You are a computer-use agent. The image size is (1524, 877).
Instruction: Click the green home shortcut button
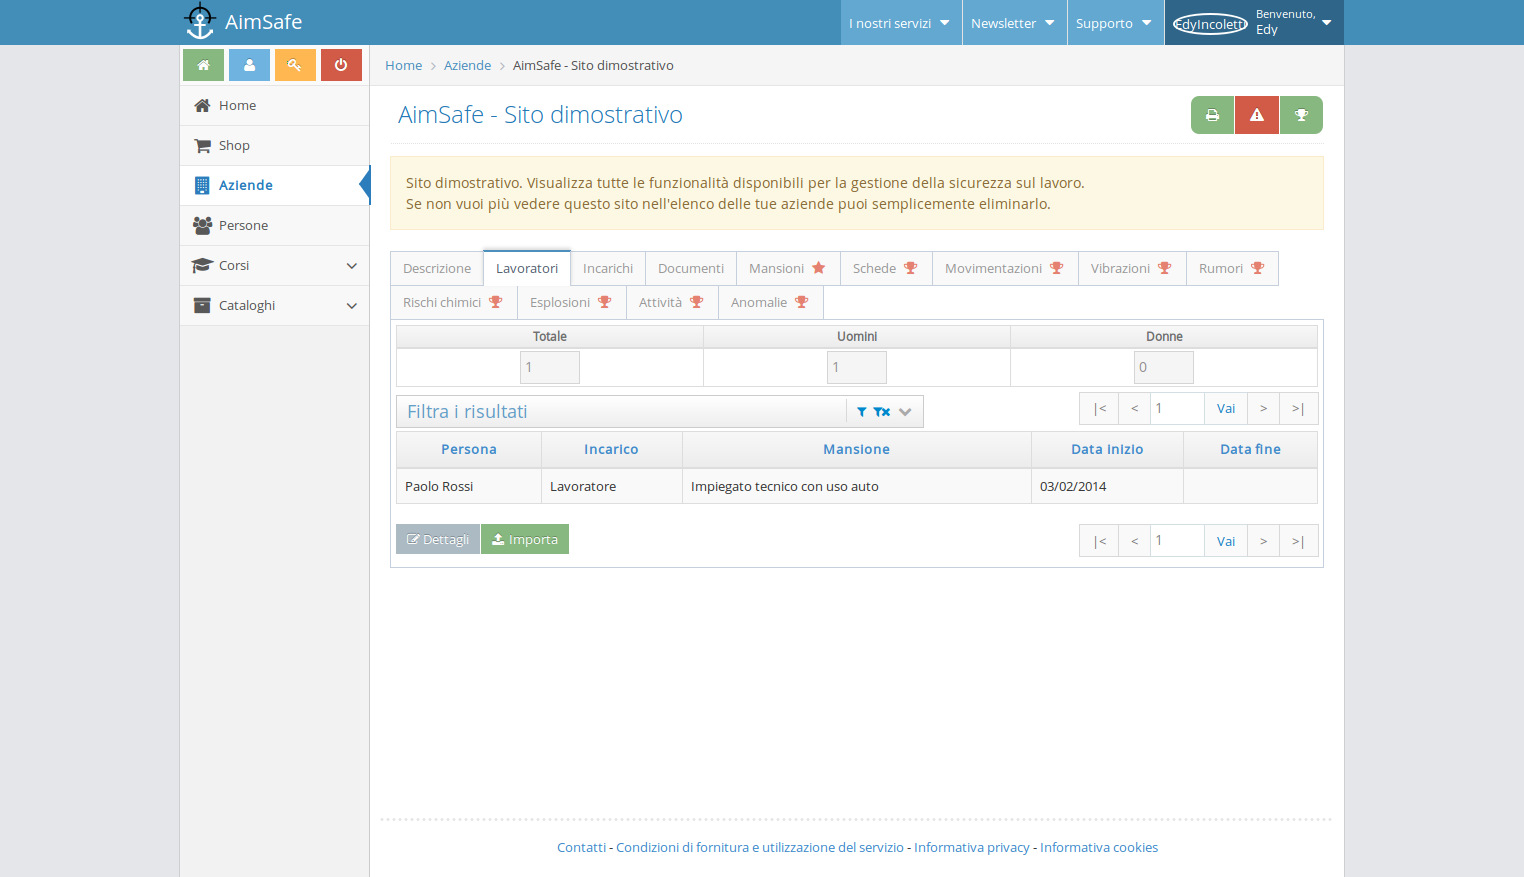point(203,65)
